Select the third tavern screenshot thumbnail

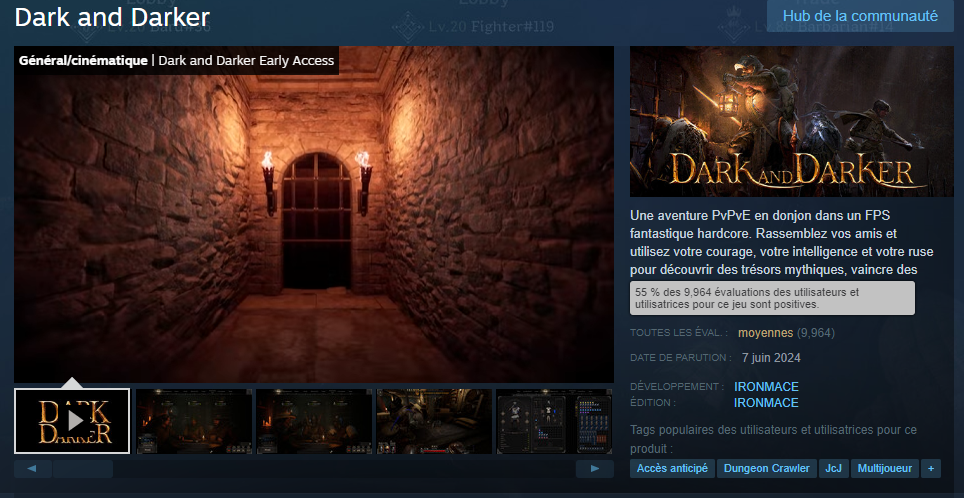click(314, 421)
